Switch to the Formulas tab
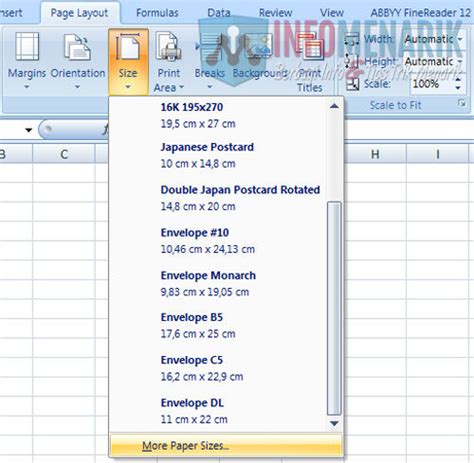The width and height of the screenshot is (474, 463). click(157, 13)
